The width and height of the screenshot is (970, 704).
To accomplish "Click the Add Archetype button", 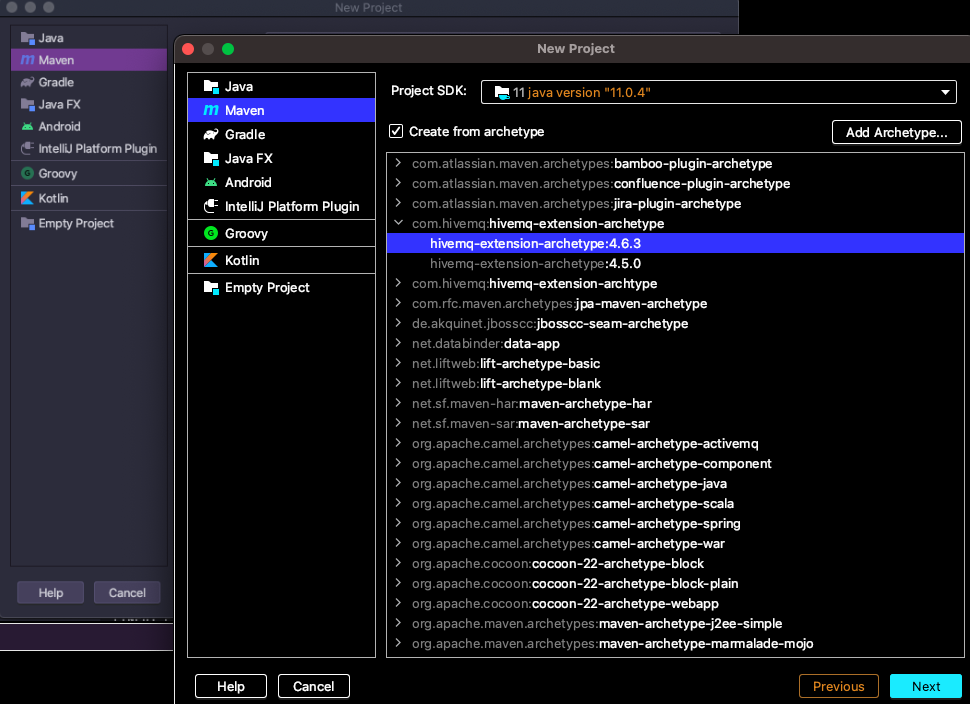I will 896,132.
